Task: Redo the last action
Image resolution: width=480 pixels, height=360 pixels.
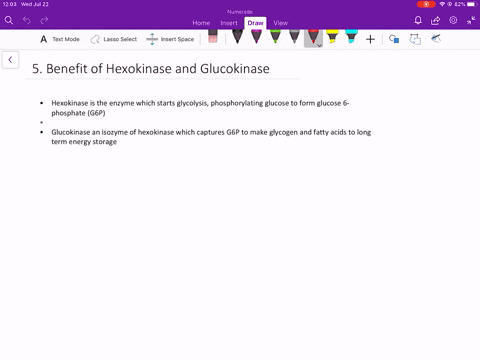Action: [x=44, y=20]
